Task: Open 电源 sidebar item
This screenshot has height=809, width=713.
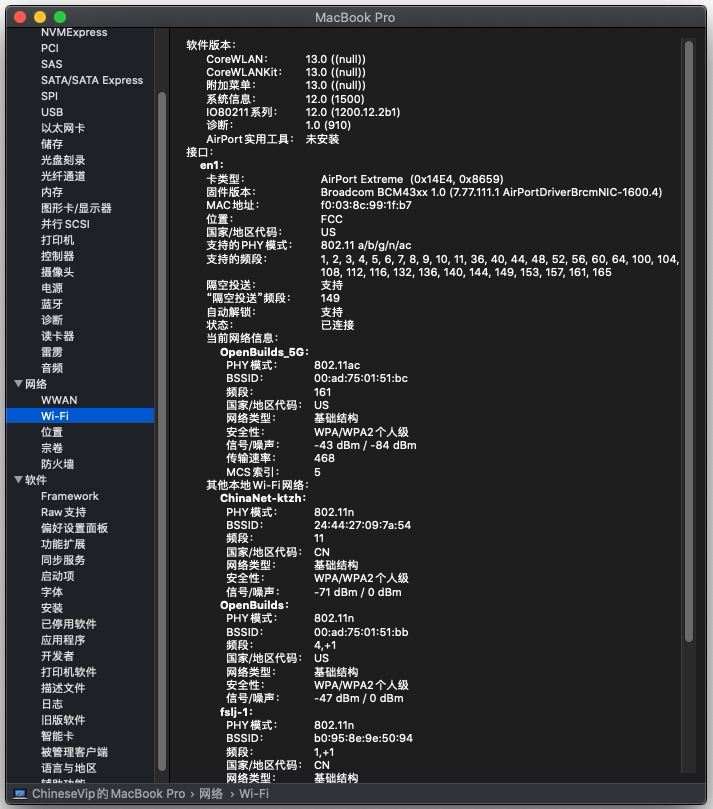Action: (52, 288)
